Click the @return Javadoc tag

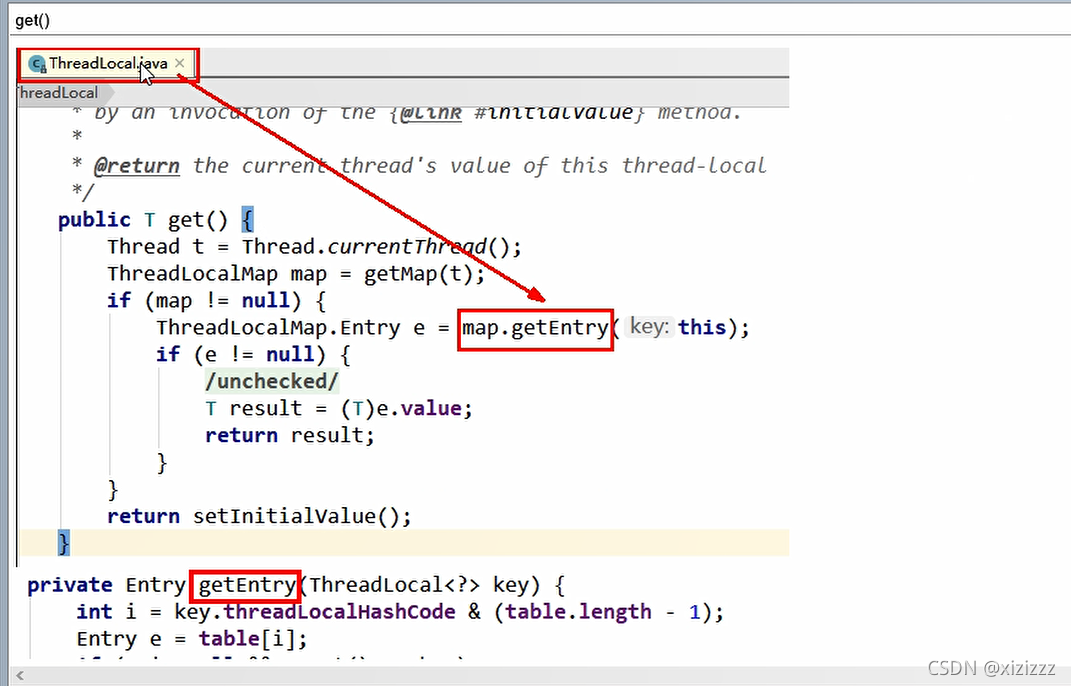[137, 166]
